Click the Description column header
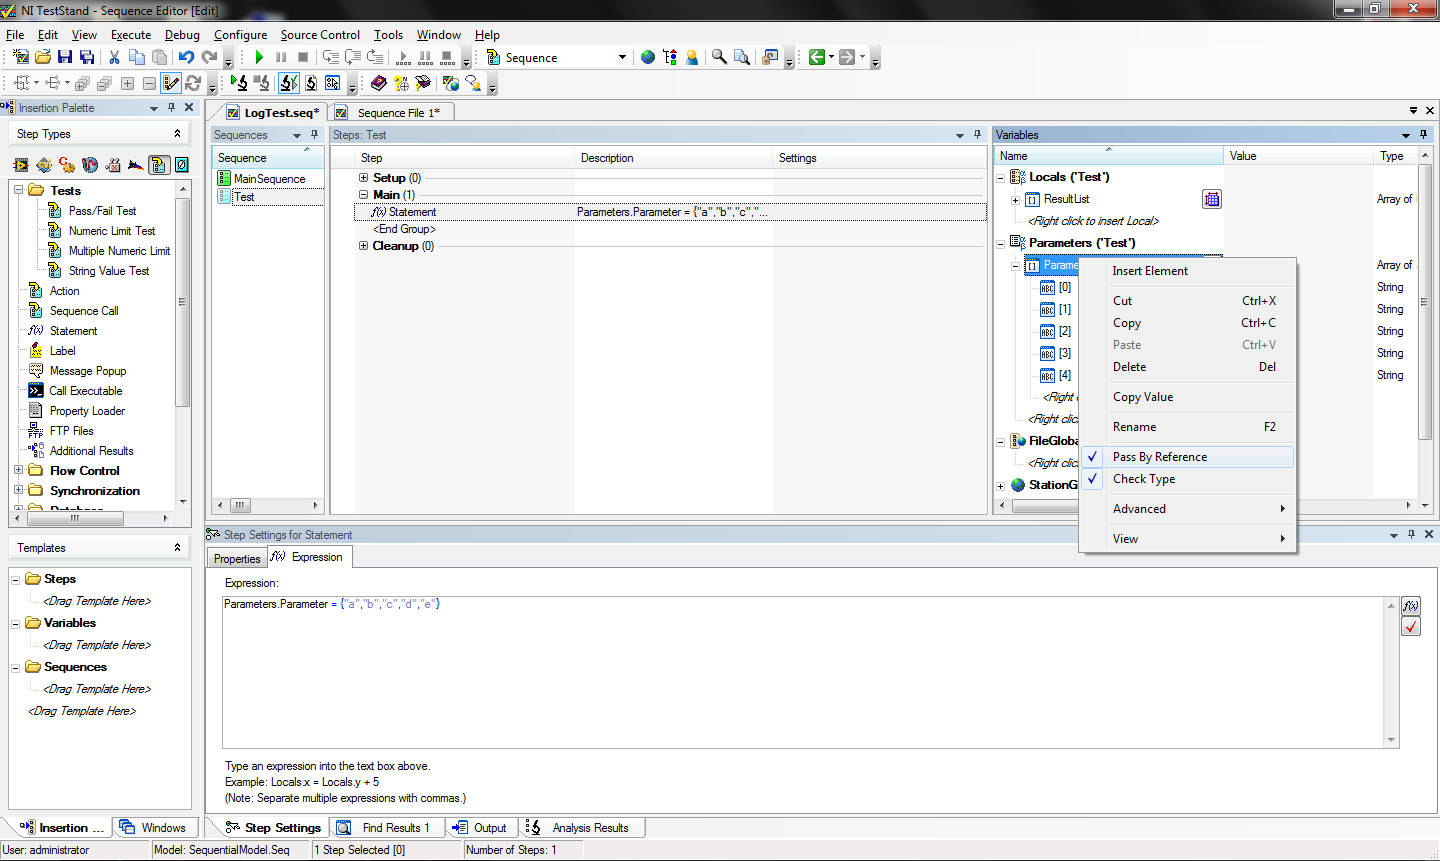Image resolution: width=1440 pixels, height=861 pixels. point(673,157)
